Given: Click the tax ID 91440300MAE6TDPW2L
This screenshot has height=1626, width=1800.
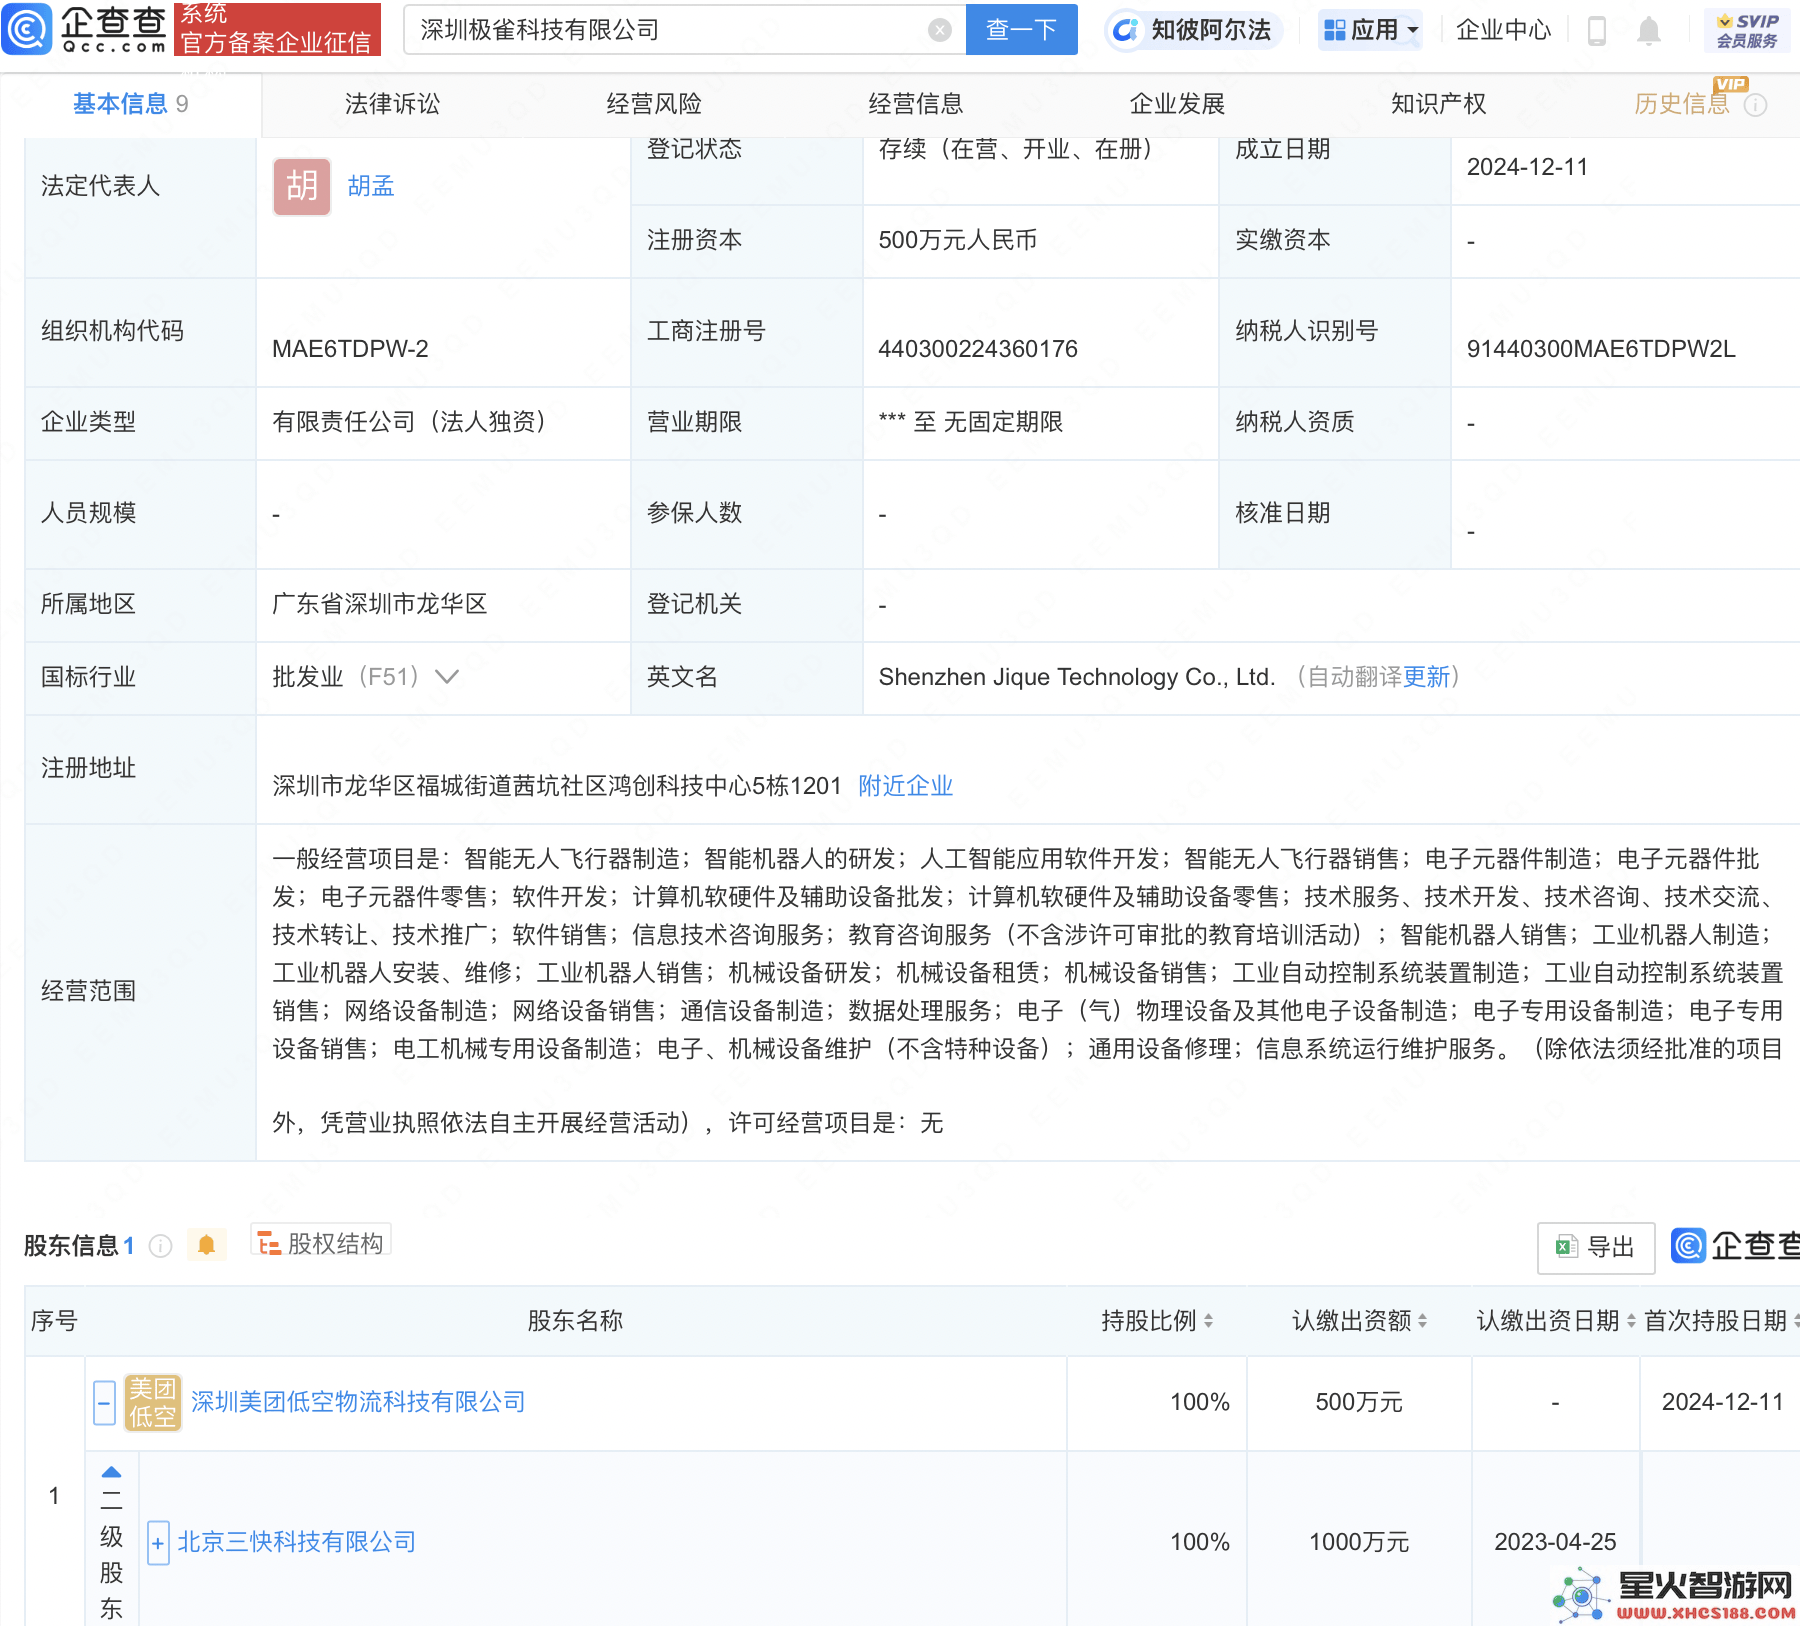Looking at the screenshot, I should (1601, 349).
